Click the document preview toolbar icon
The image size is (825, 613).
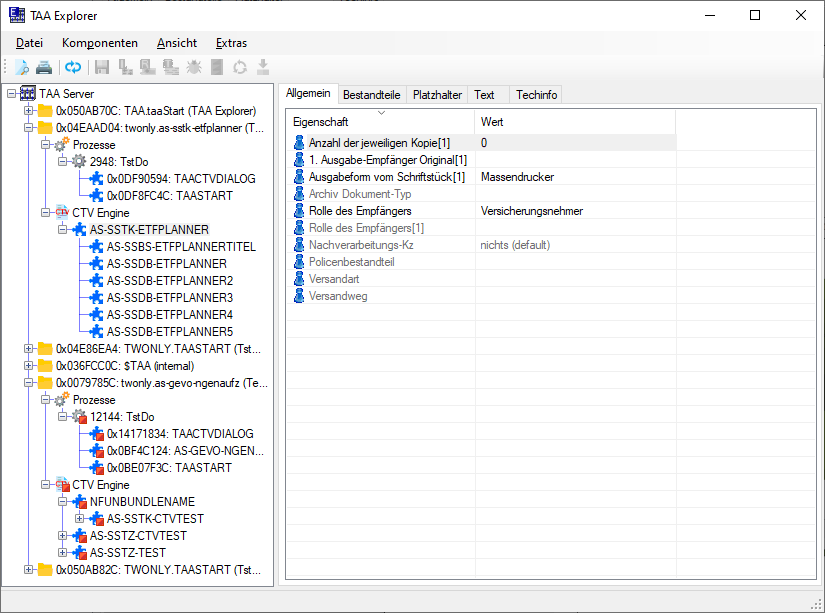(x=22, y=68)
